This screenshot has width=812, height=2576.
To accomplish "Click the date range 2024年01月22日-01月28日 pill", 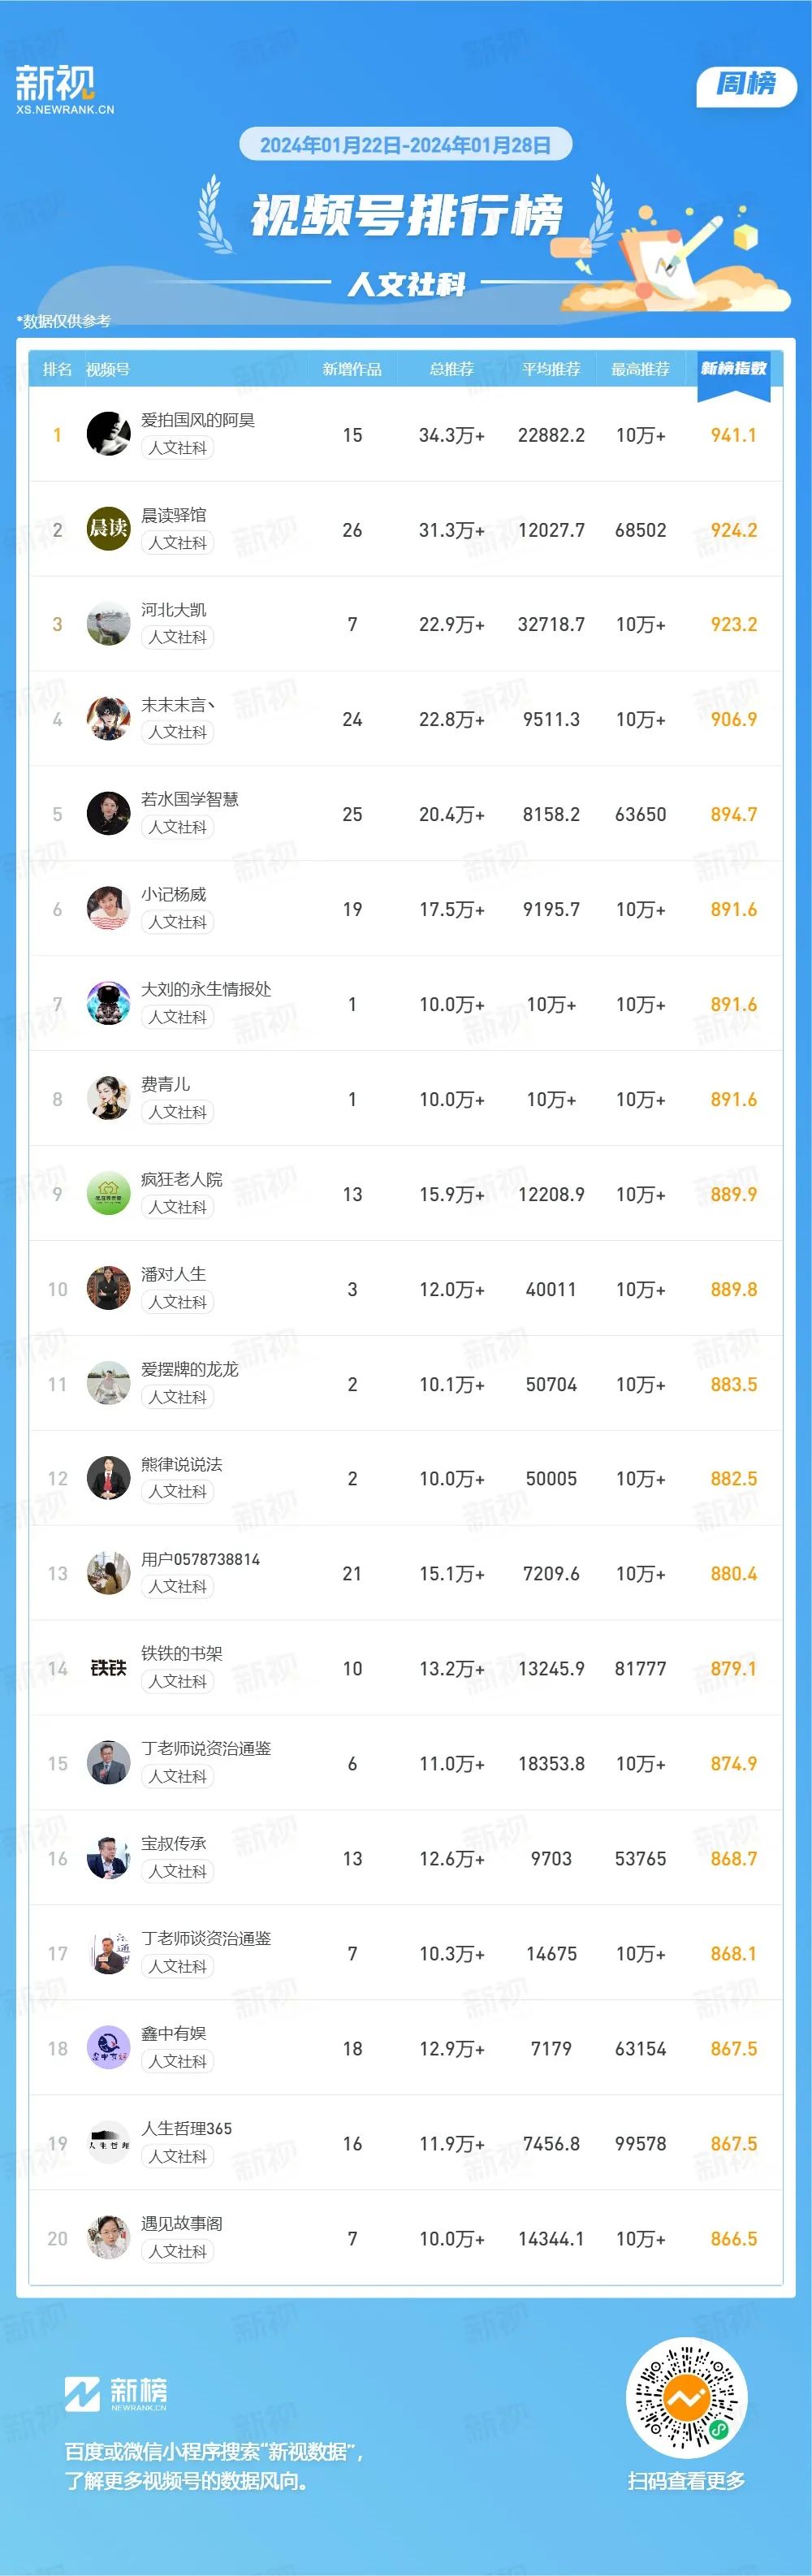I will [x=405, y=145].
